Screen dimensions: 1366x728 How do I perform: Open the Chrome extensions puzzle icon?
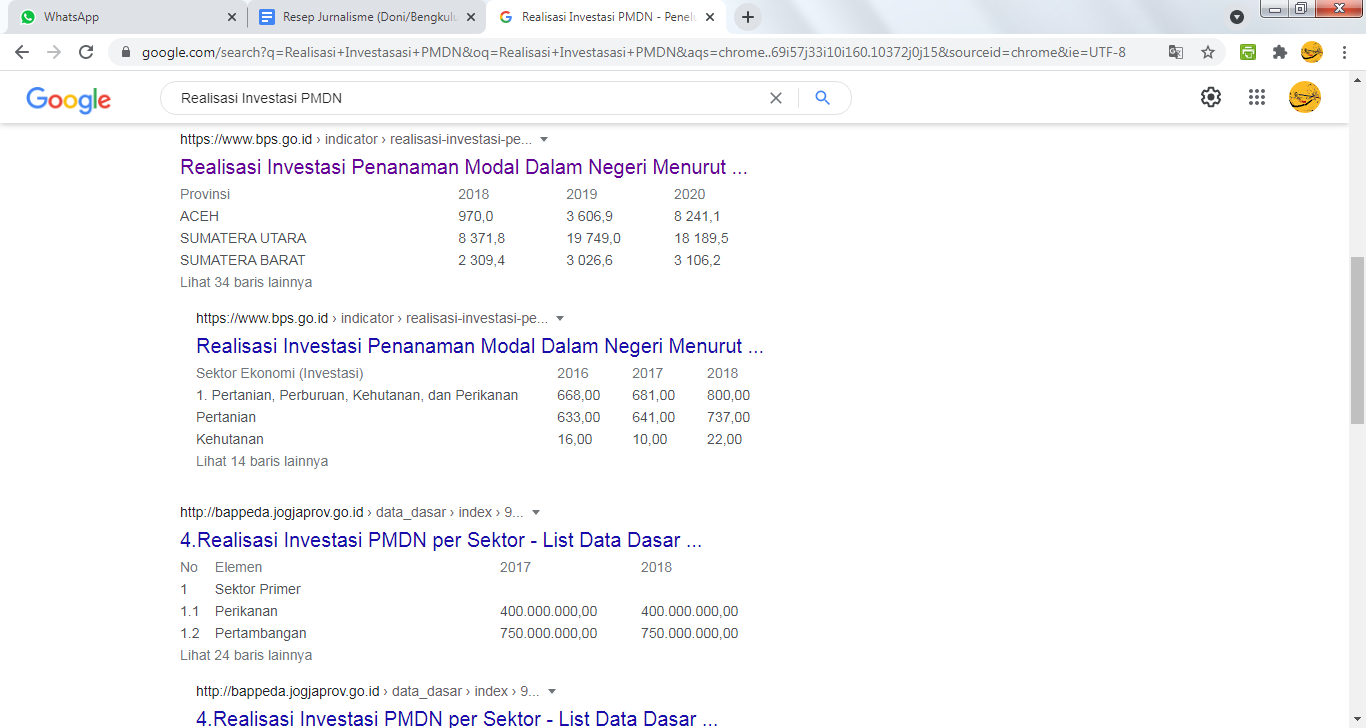click(x=1279, y=52)
